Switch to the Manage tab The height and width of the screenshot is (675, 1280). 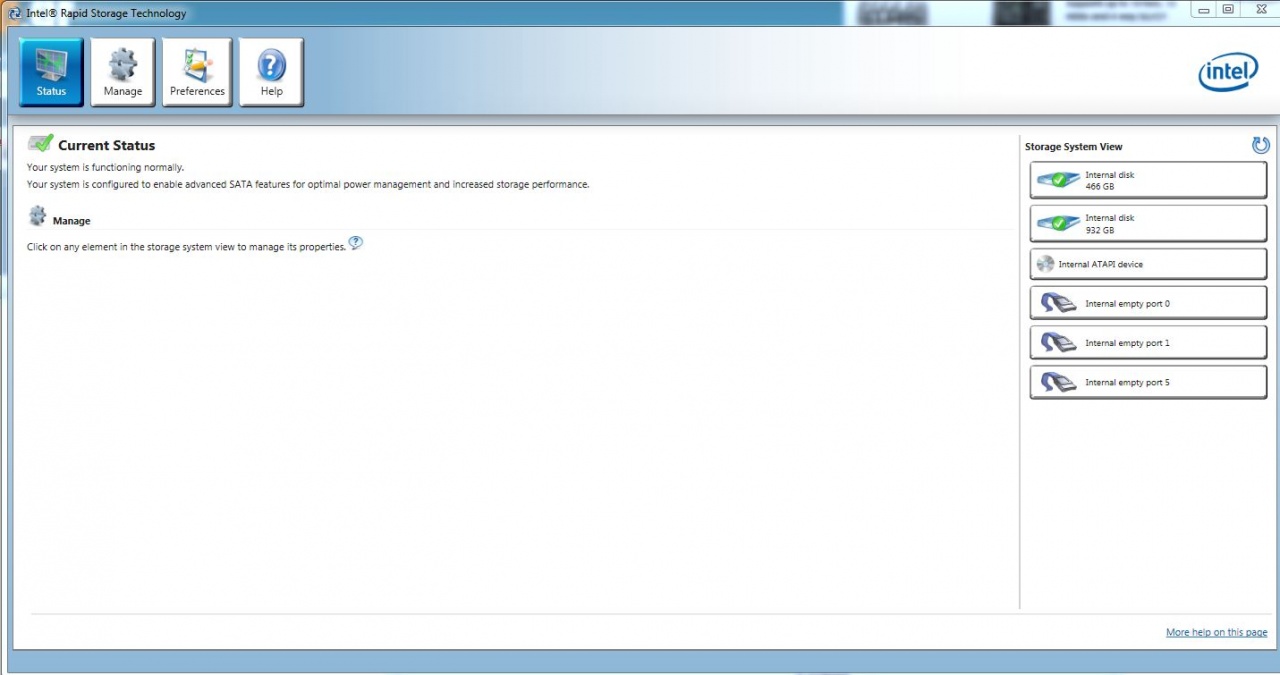(x=122, y=72)
